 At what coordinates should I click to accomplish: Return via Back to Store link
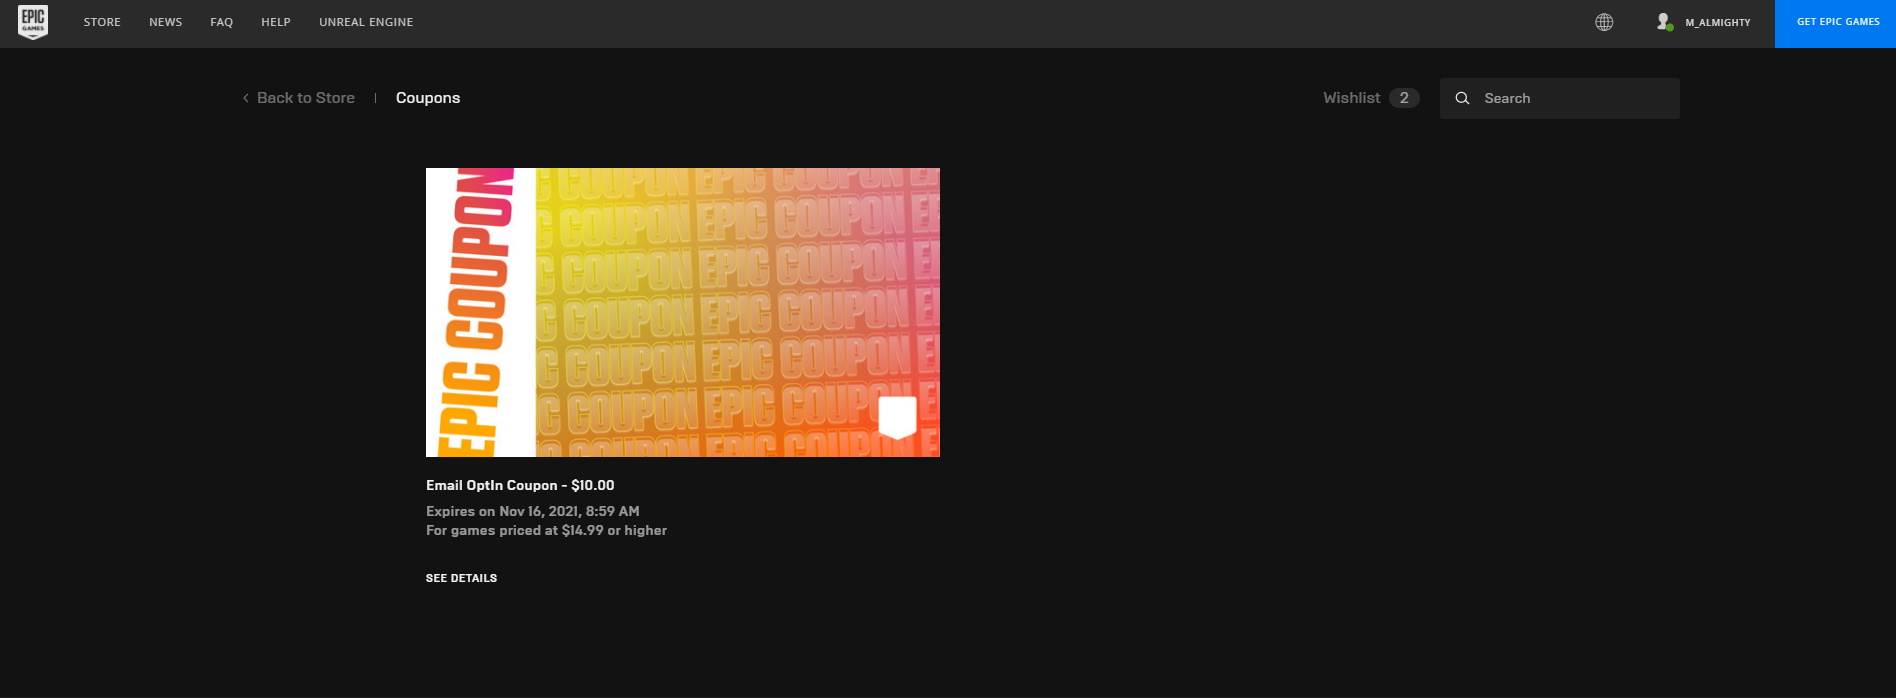(x=305, y=98)
